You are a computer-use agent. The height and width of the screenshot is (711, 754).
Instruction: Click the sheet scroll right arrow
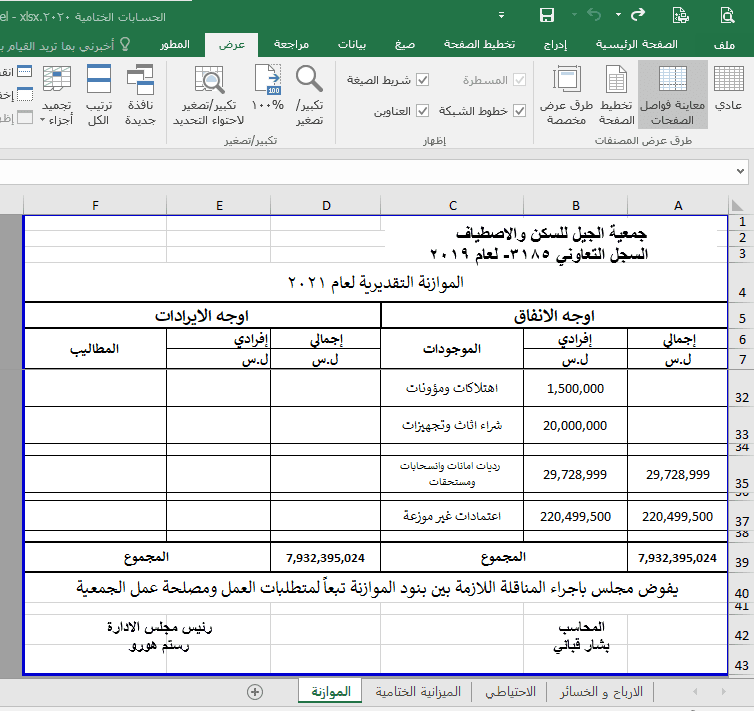click(x=724, y=692)
